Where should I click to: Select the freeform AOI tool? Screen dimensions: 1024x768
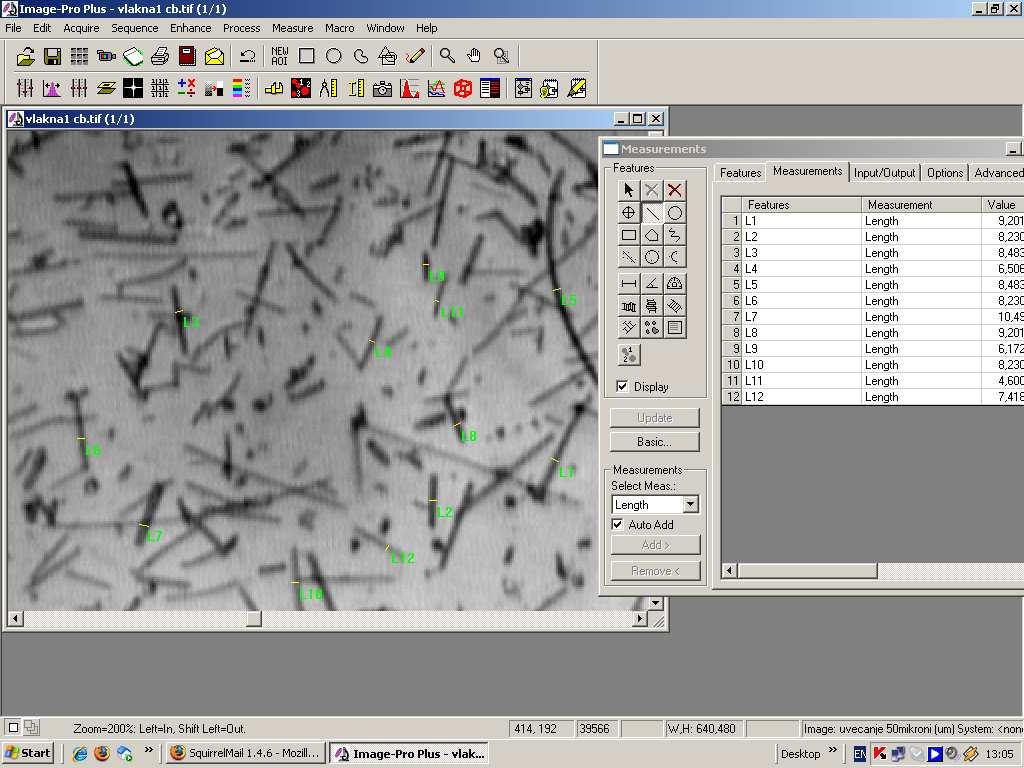(360, 57)
